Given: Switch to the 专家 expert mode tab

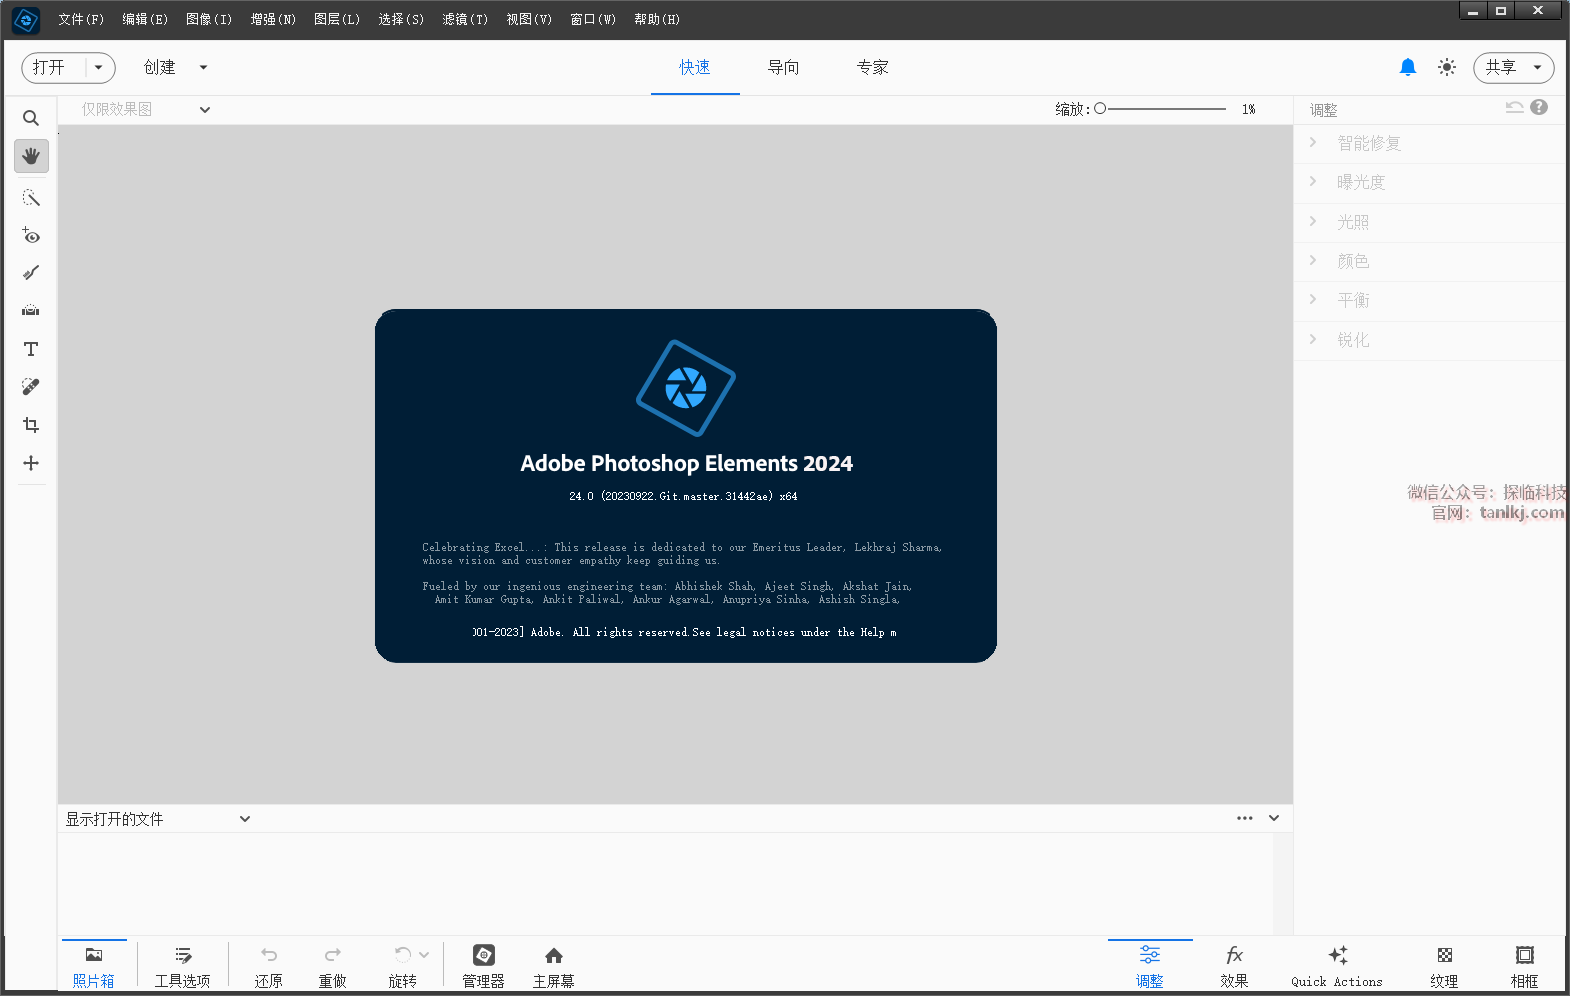Looking at the screenshot, I should [x=872, y=67].
